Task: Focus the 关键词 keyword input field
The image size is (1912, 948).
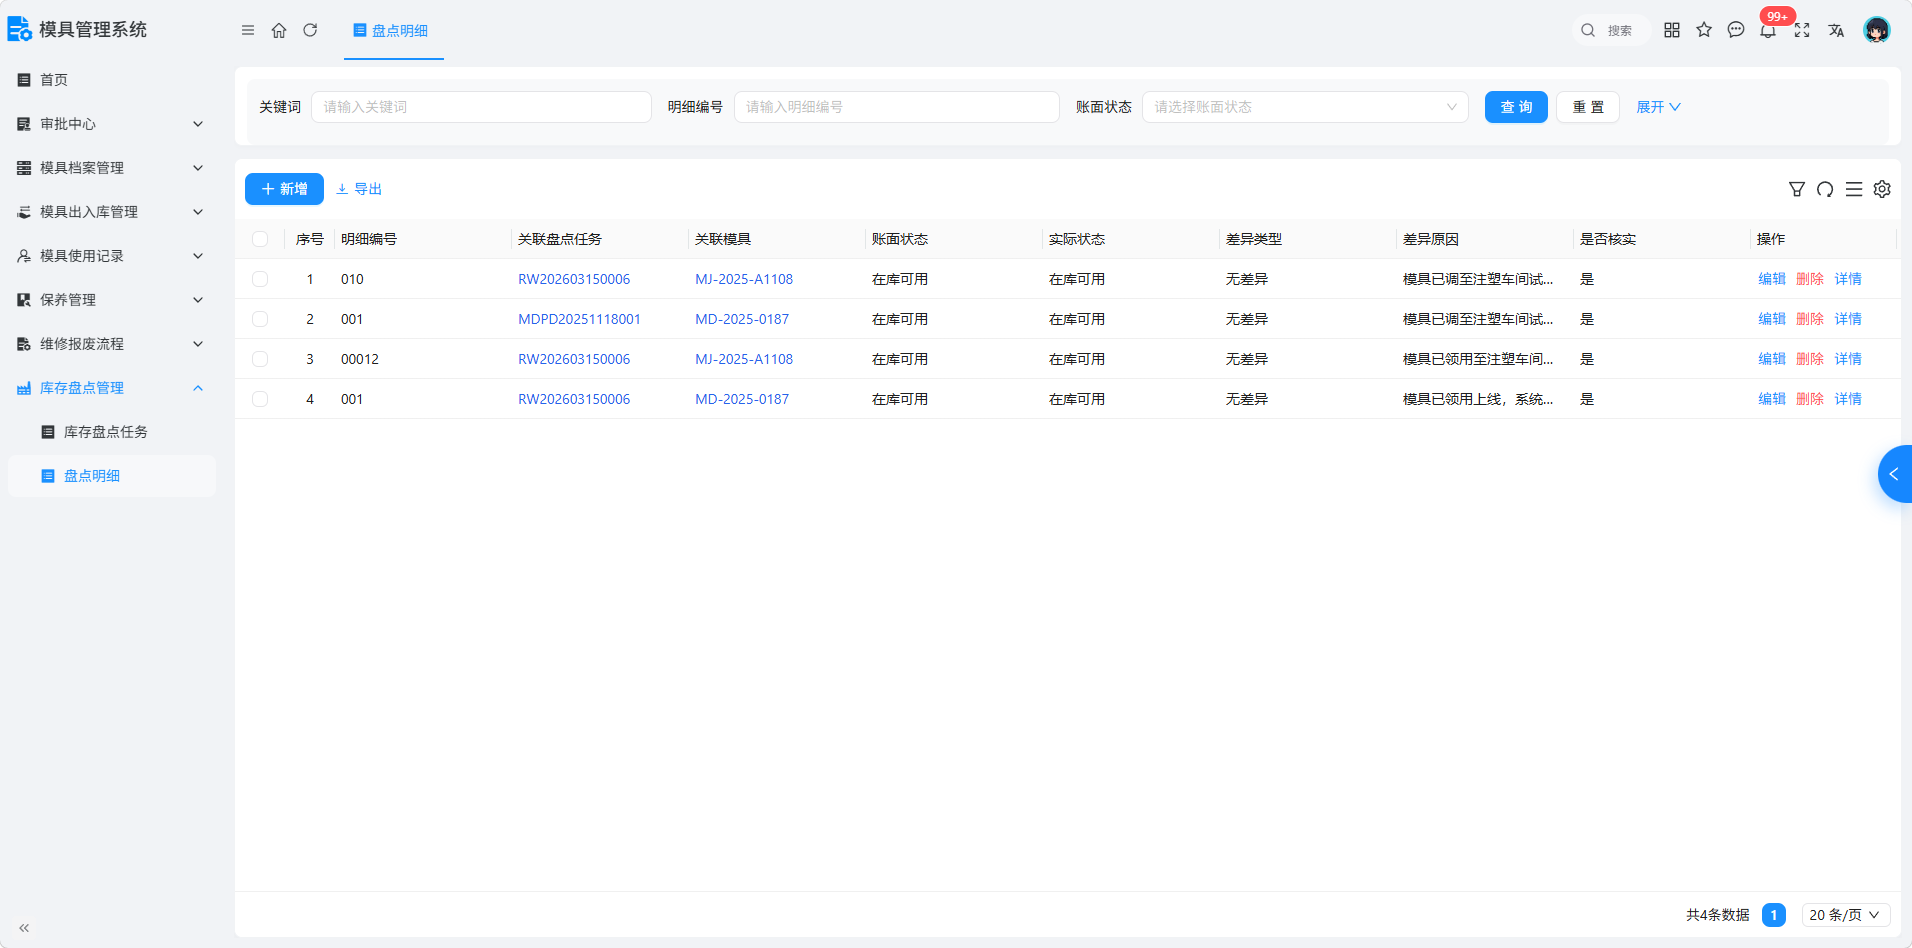Action: pyautogui.click(x=481, y=107)
